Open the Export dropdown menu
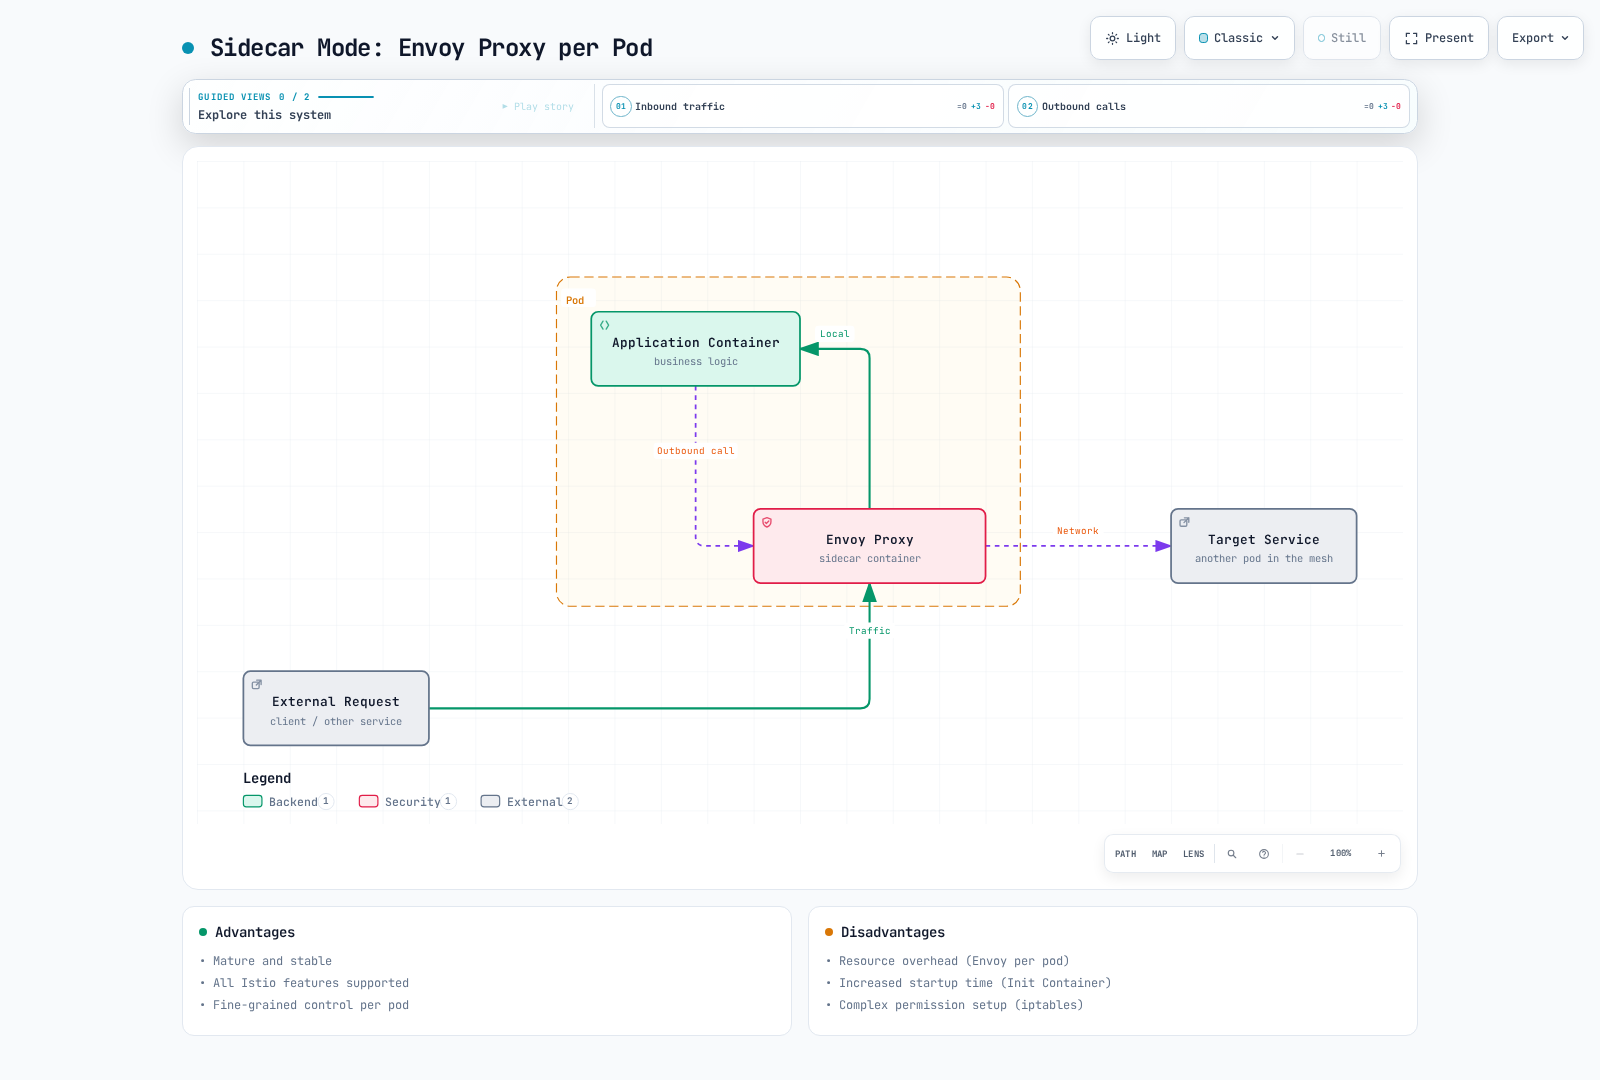 (1540, 38)
